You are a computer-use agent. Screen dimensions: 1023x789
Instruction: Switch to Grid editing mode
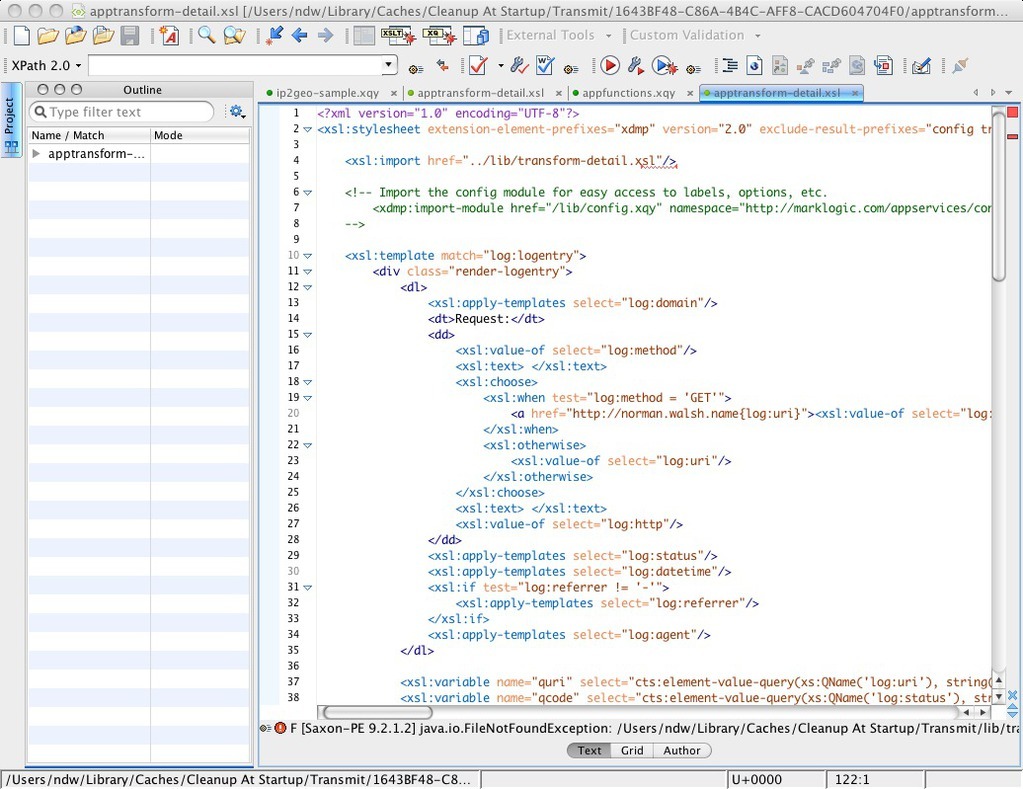[x=632, y=750]
